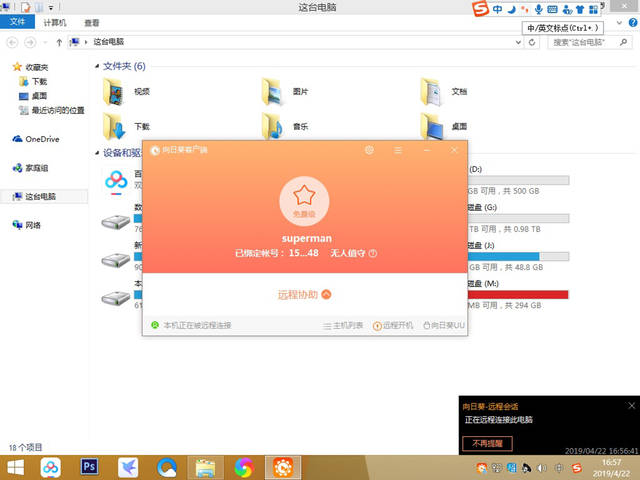
Task: Open the Windows Start button
Action: click(x=16, y=468)
